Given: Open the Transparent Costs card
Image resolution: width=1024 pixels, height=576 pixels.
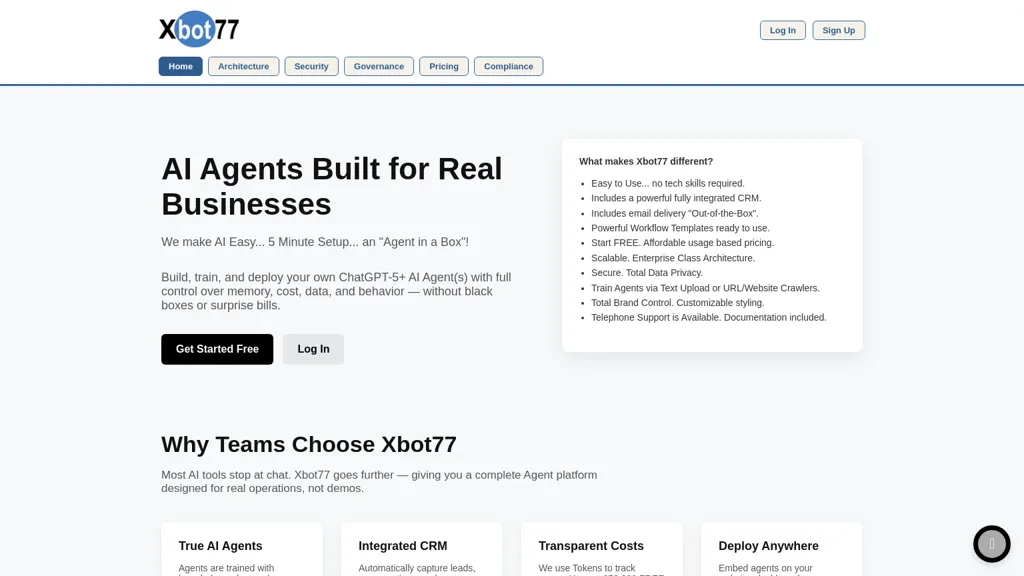Looking at the screenshot, I should coord(601,549).
